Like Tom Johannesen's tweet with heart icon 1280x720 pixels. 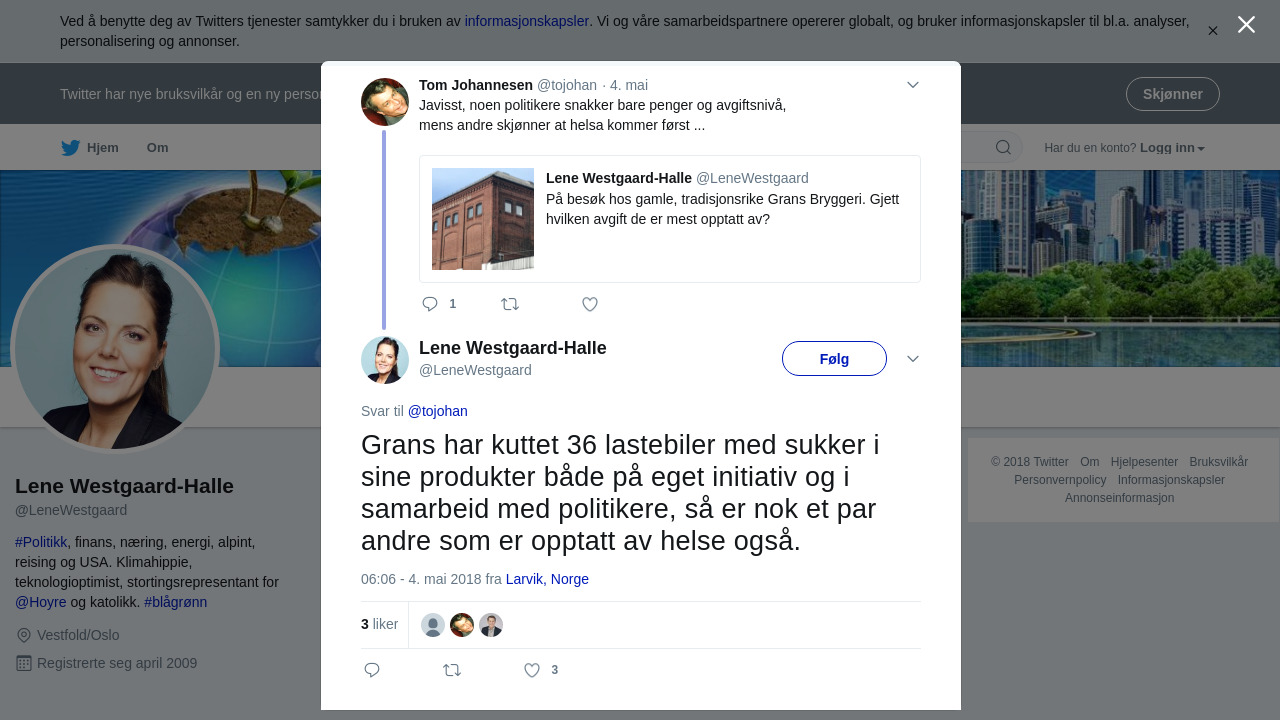(590, 304)
